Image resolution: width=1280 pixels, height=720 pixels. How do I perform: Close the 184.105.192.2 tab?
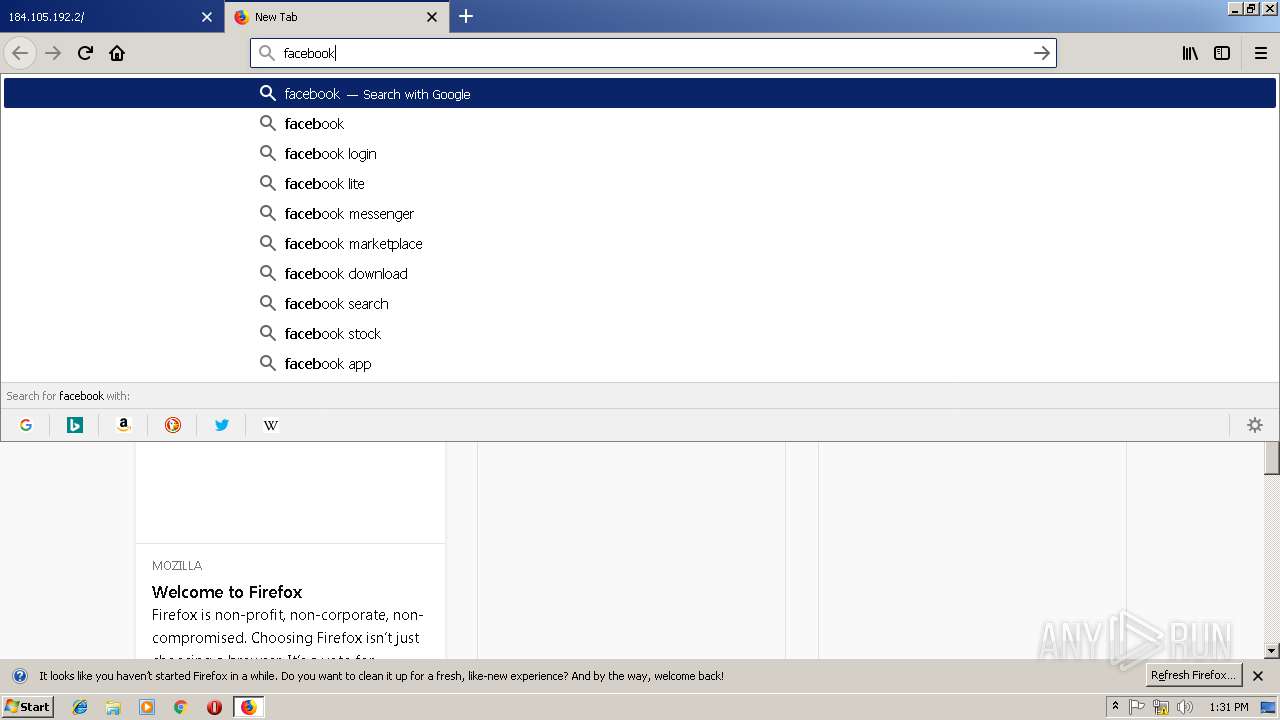[207, 17]
